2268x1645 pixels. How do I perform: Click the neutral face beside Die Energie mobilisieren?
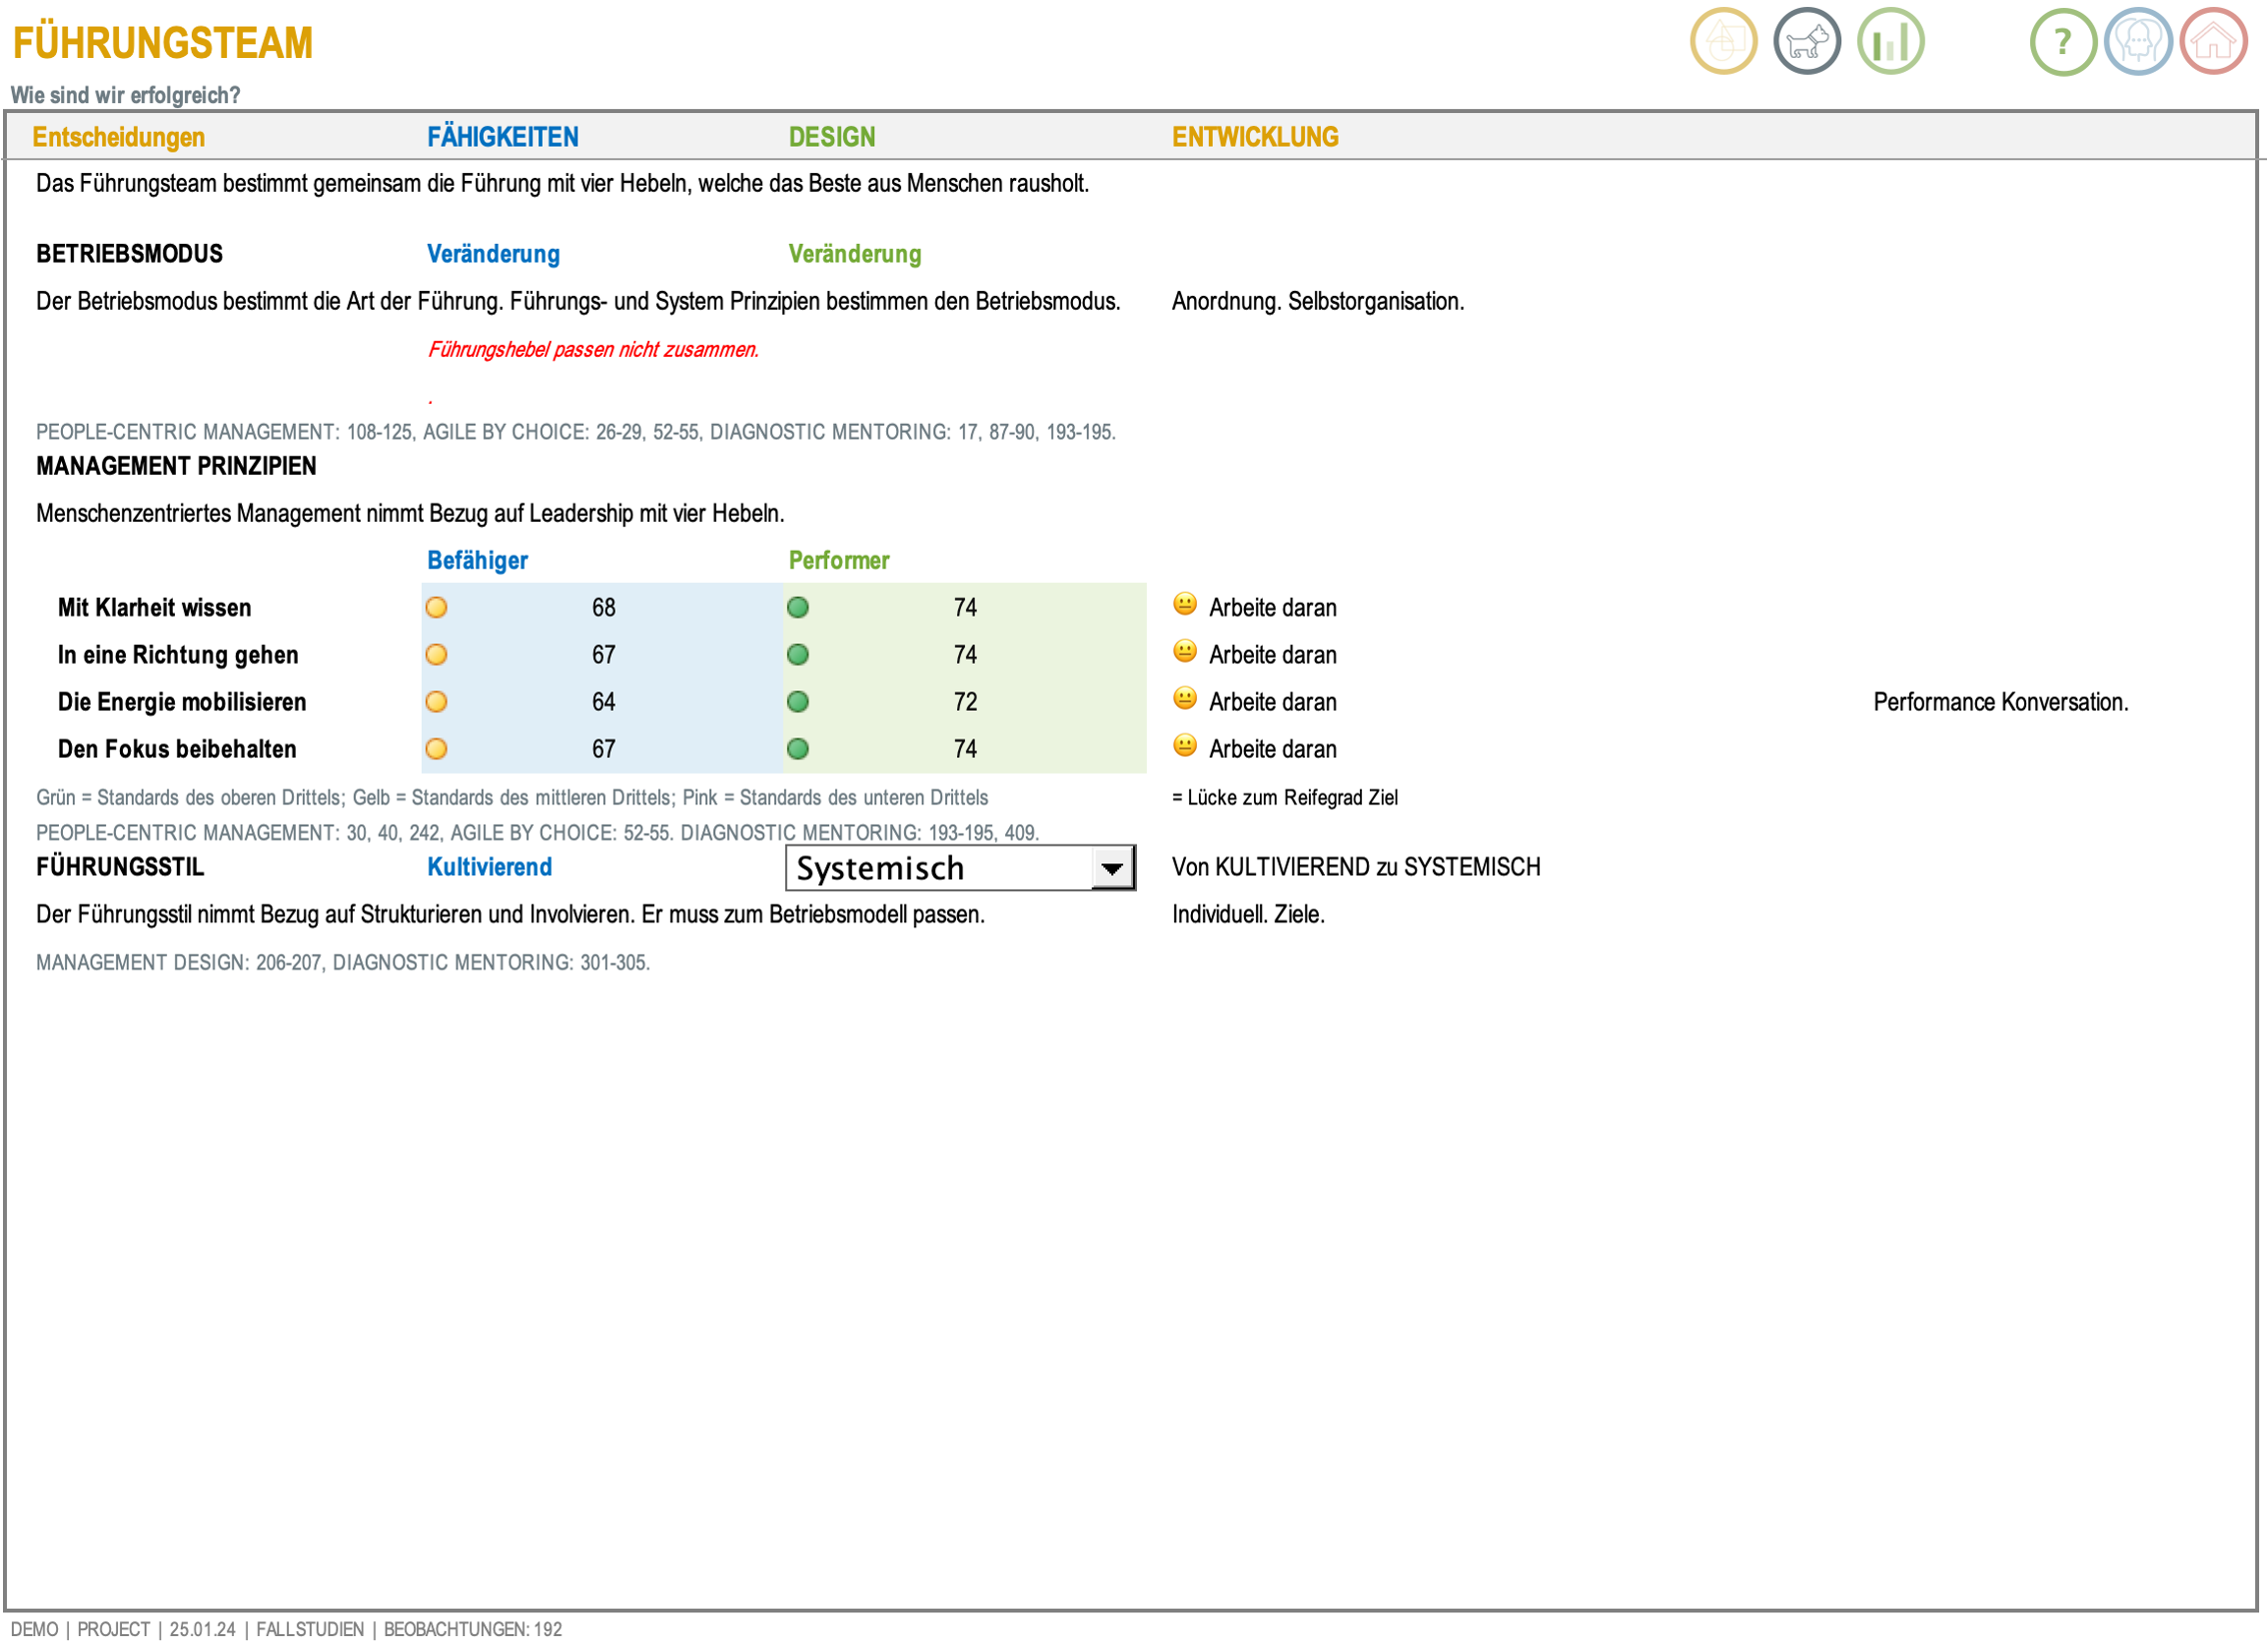coord(1185,698)
